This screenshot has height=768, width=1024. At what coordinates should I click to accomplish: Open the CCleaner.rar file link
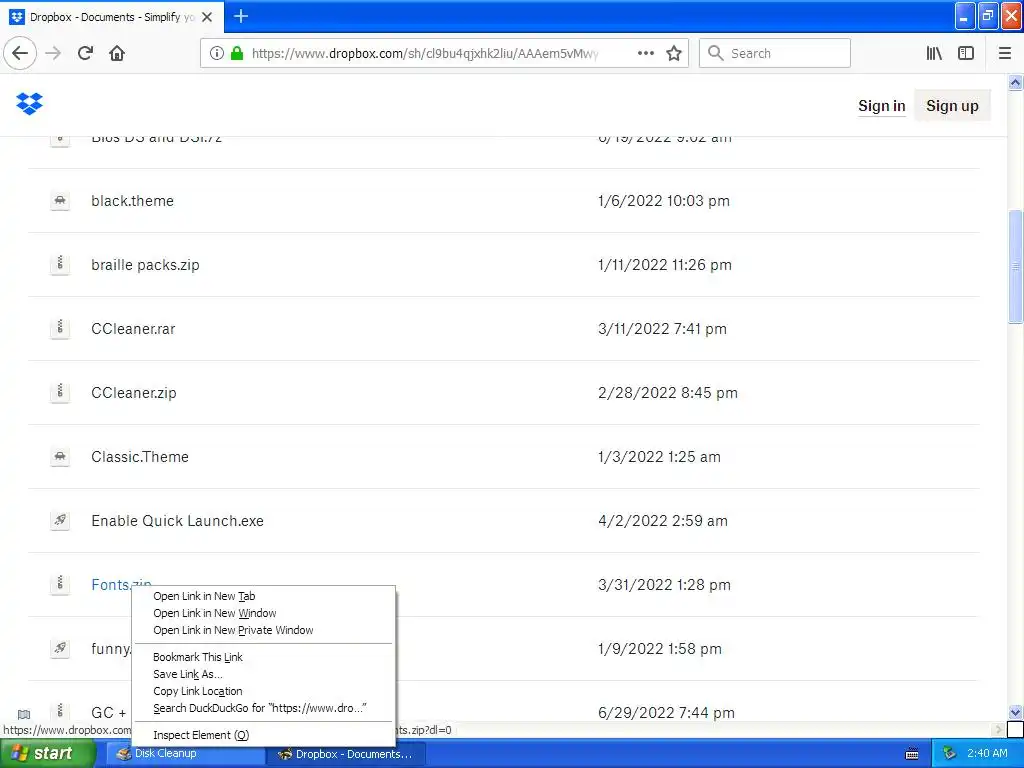[x=133, y=328]
